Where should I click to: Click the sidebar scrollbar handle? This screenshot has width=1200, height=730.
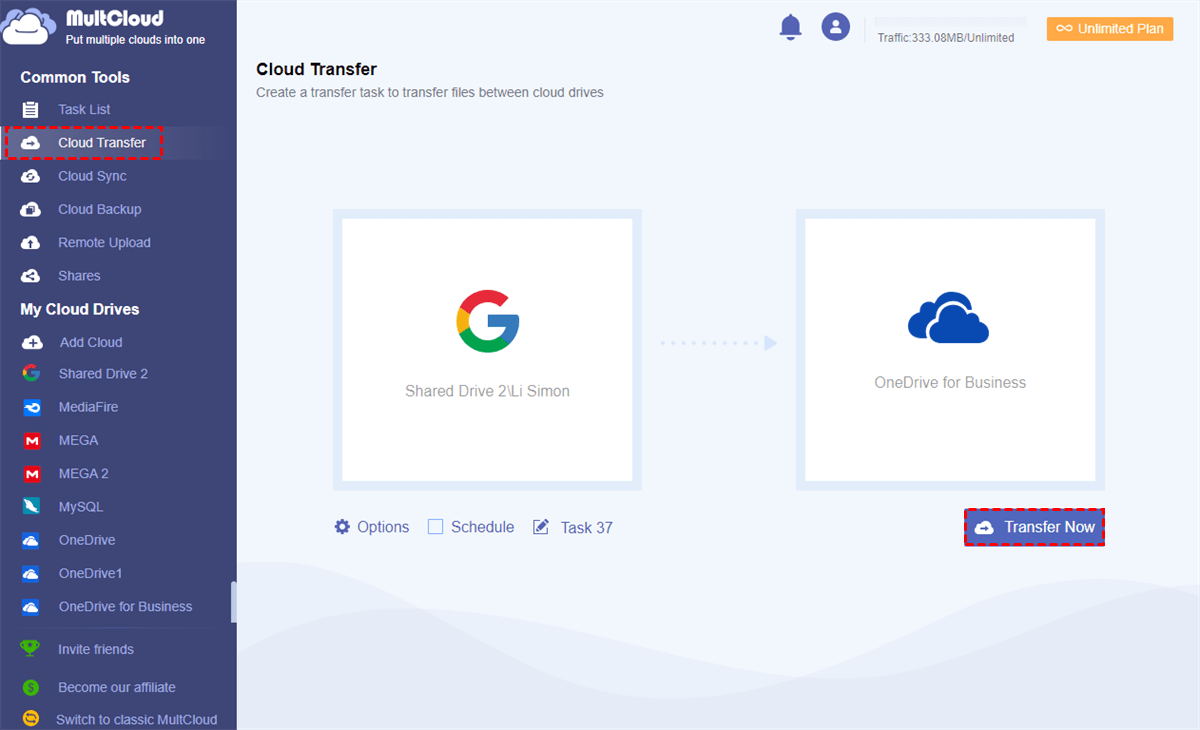[234, 602]
